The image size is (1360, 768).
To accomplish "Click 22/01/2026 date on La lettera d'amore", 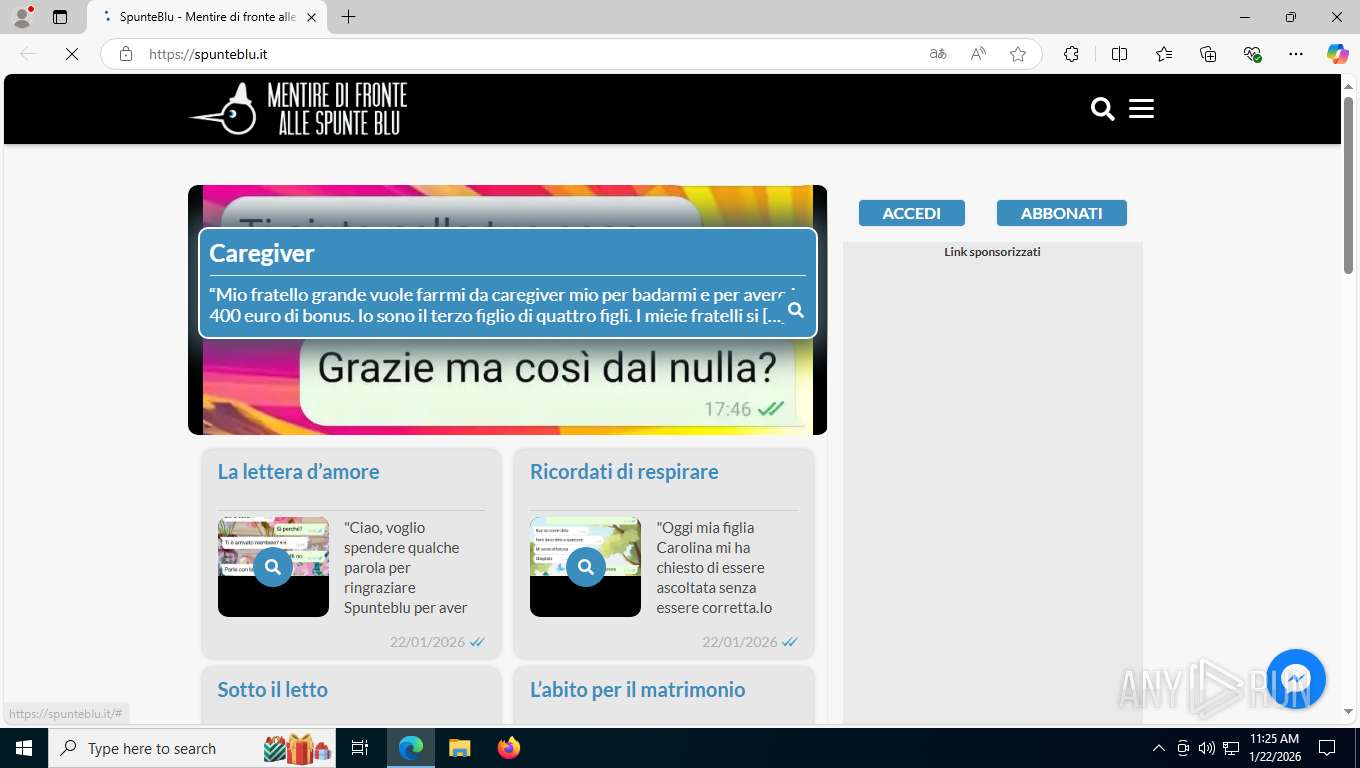I will (x=427, y=642).
